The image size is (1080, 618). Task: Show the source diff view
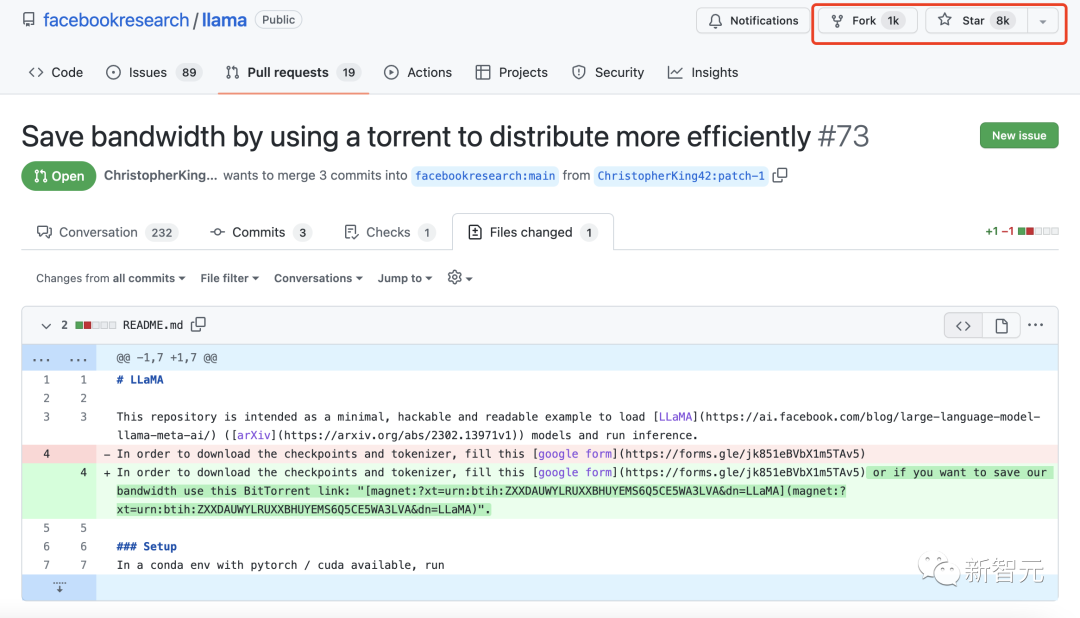tap(963, 325)
